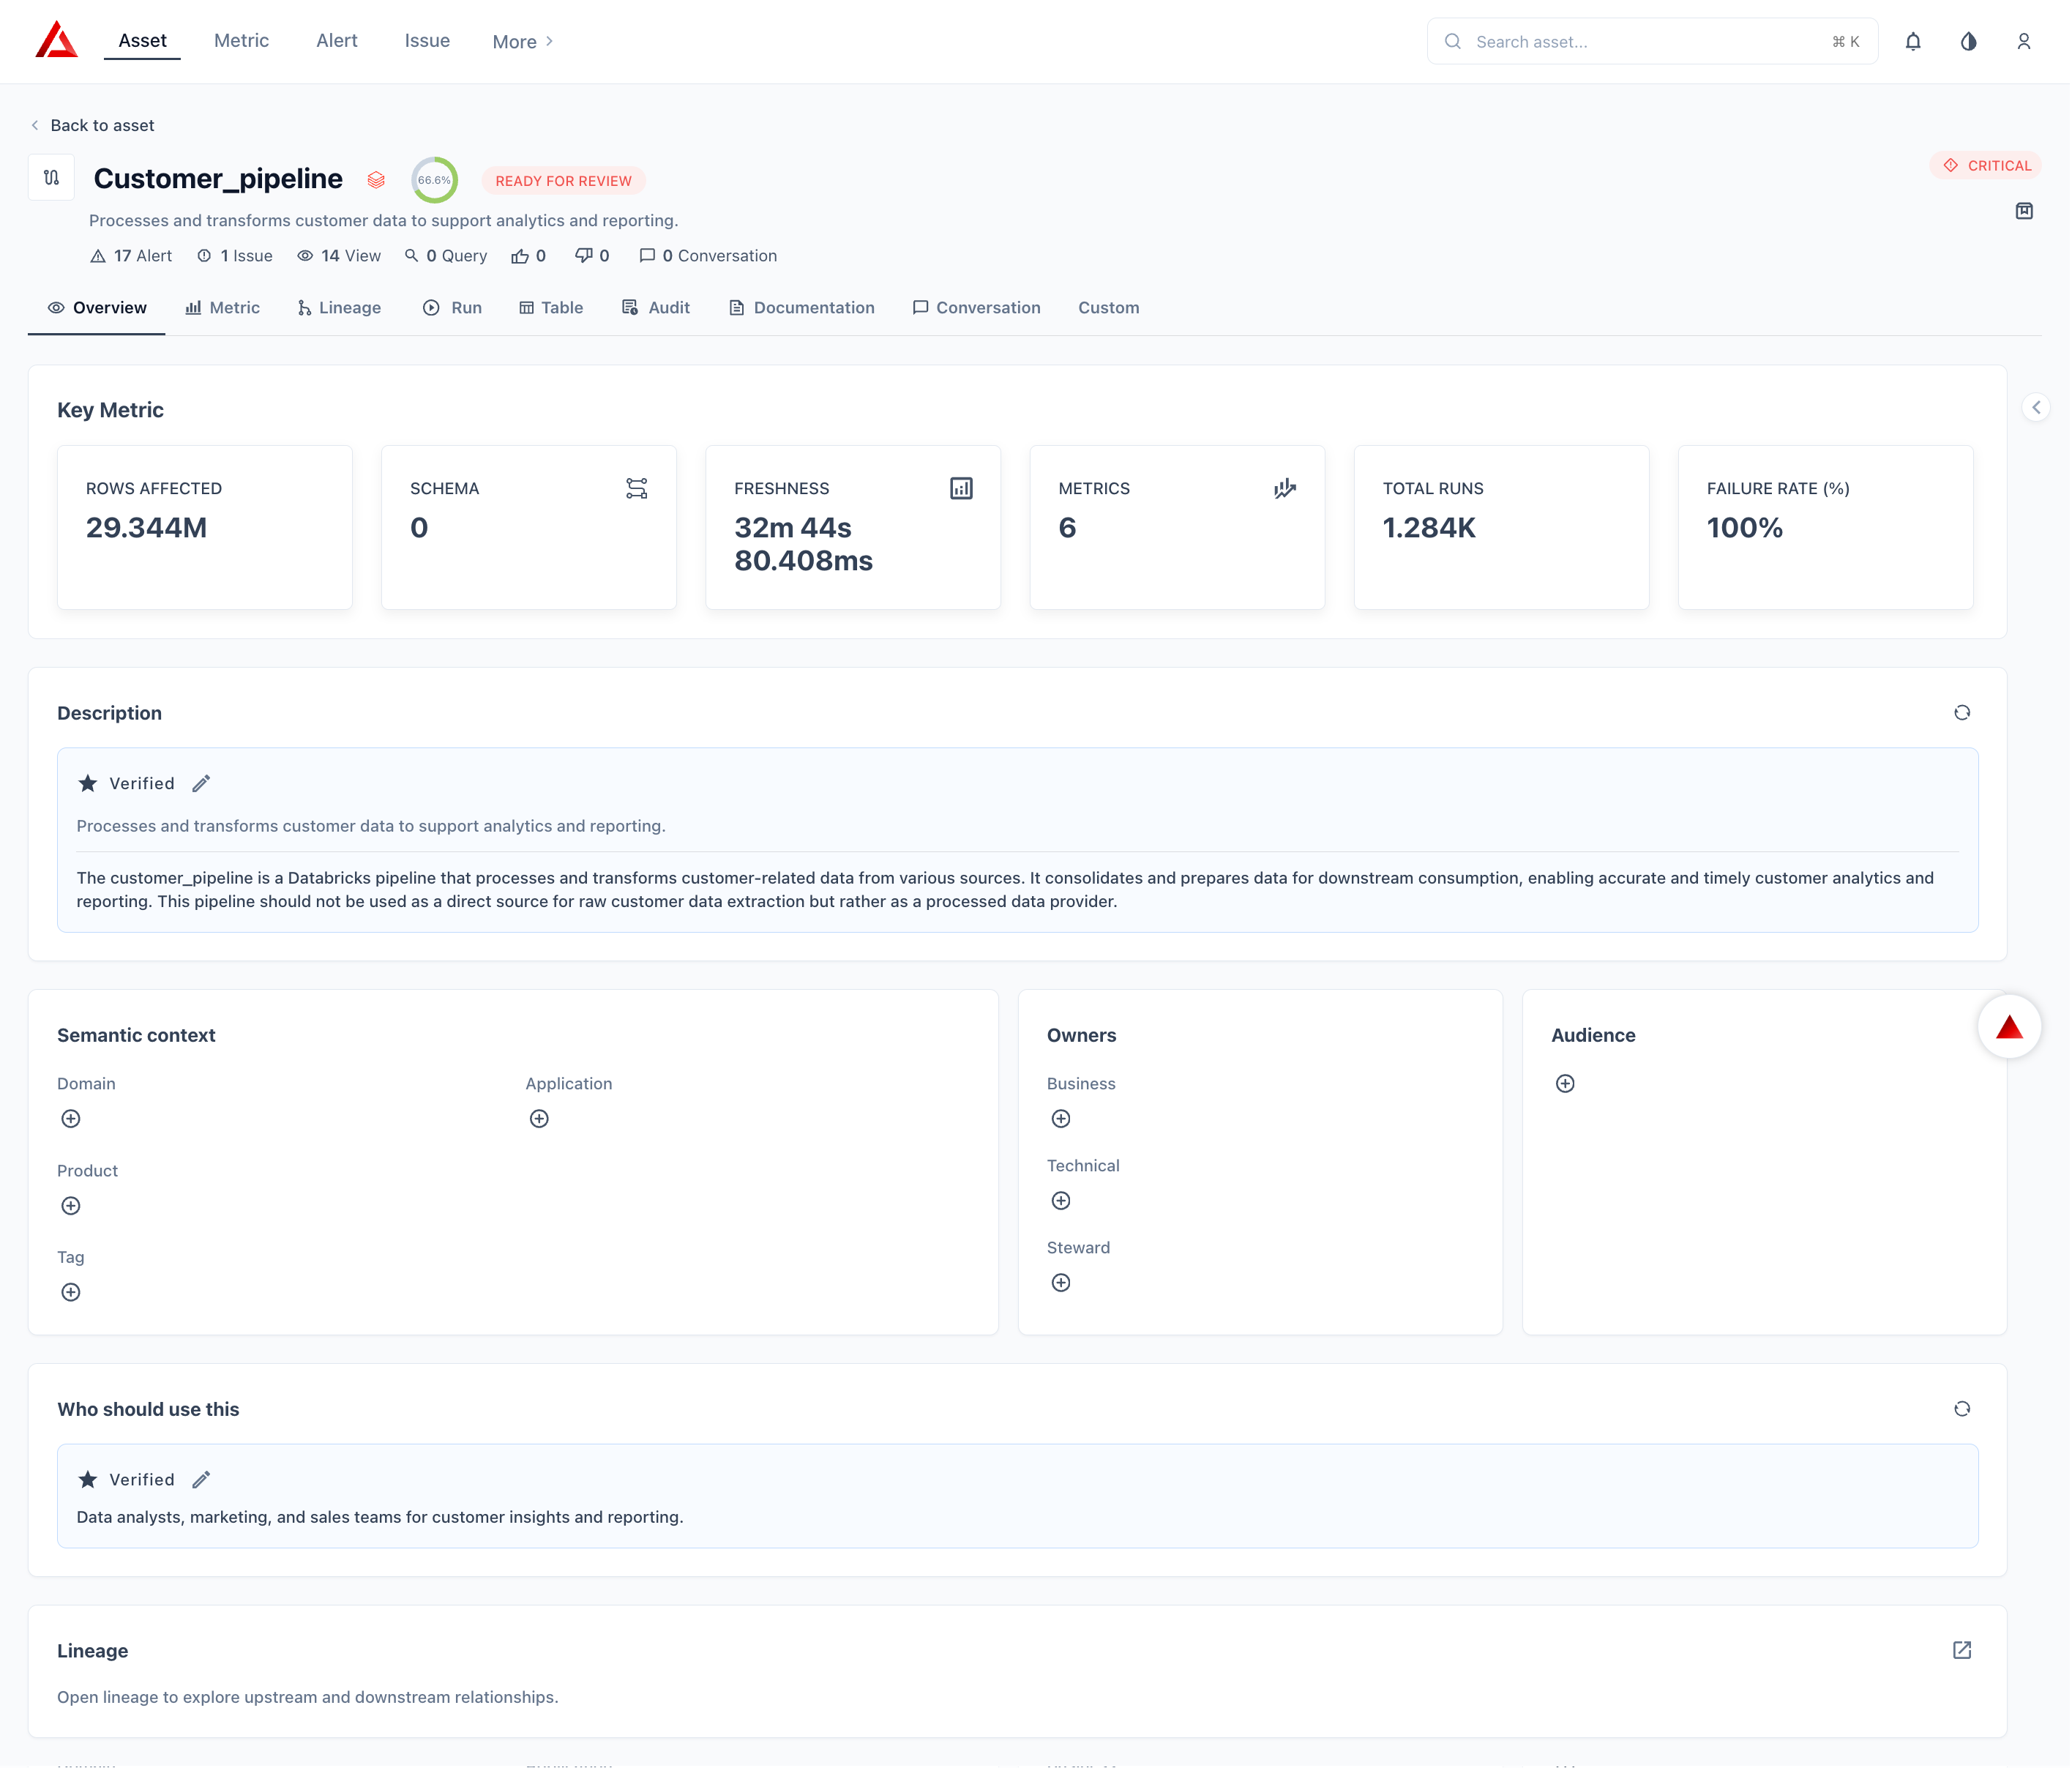This screenshot has width=2072, height=1768.
Task: Open the Documentation tab
Action: 802,308
